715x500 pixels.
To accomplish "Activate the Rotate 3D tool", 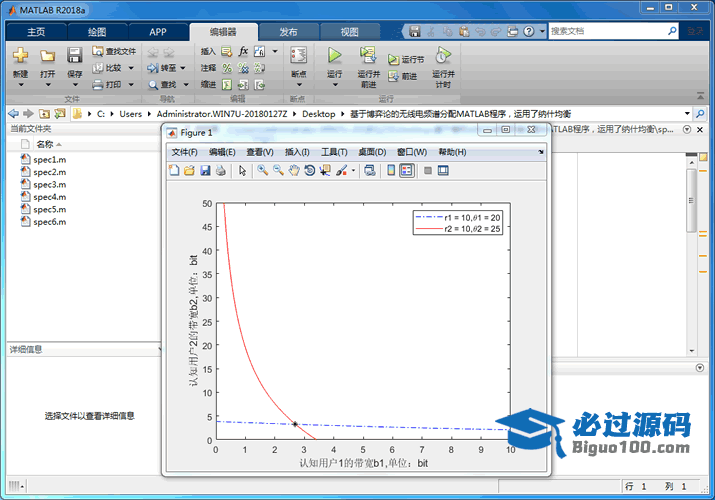I will coord(310,171).
